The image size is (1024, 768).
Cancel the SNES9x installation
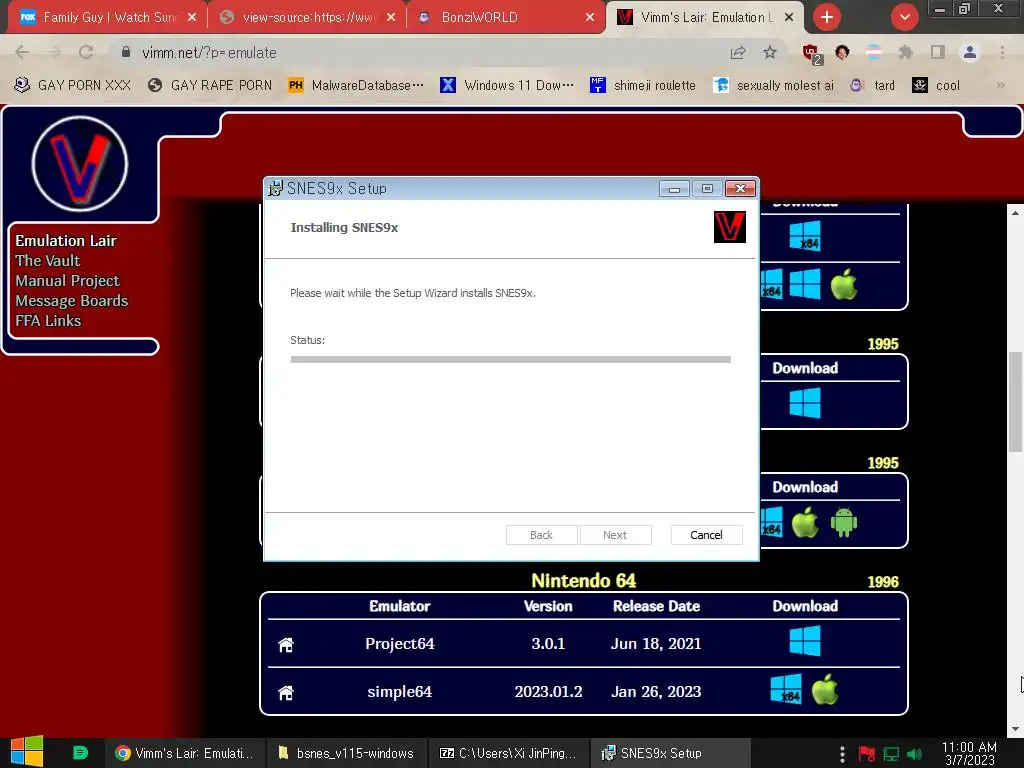(706, 535)
